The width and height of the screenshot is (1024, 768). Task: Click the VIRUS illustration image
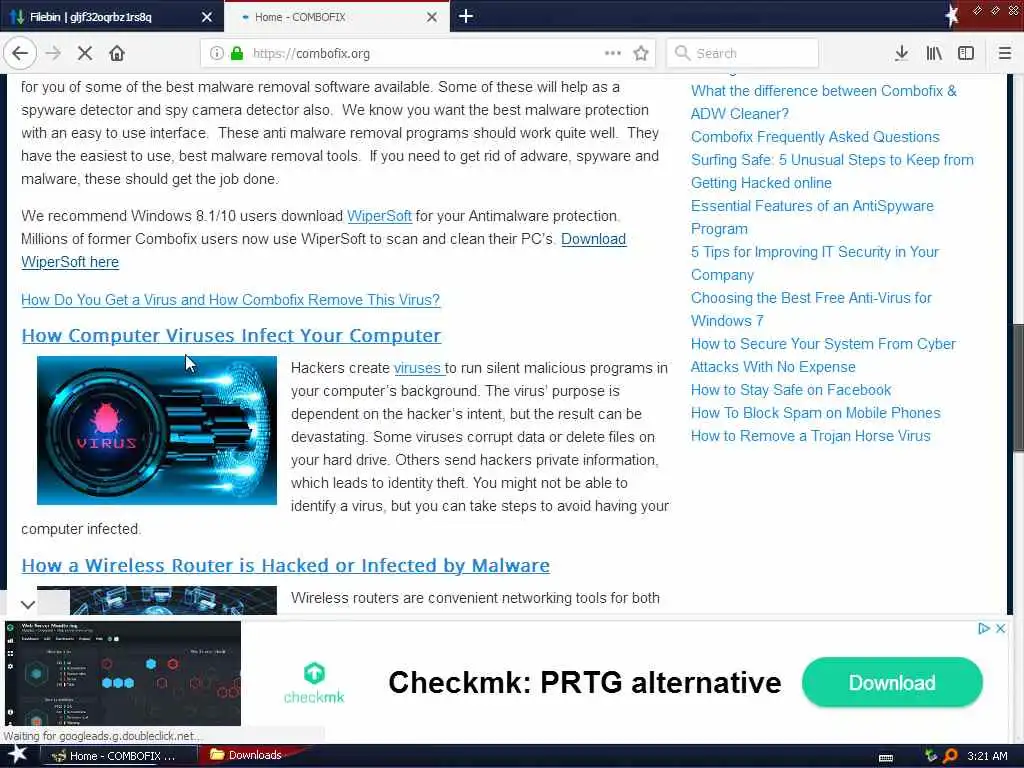pos(157,430)
